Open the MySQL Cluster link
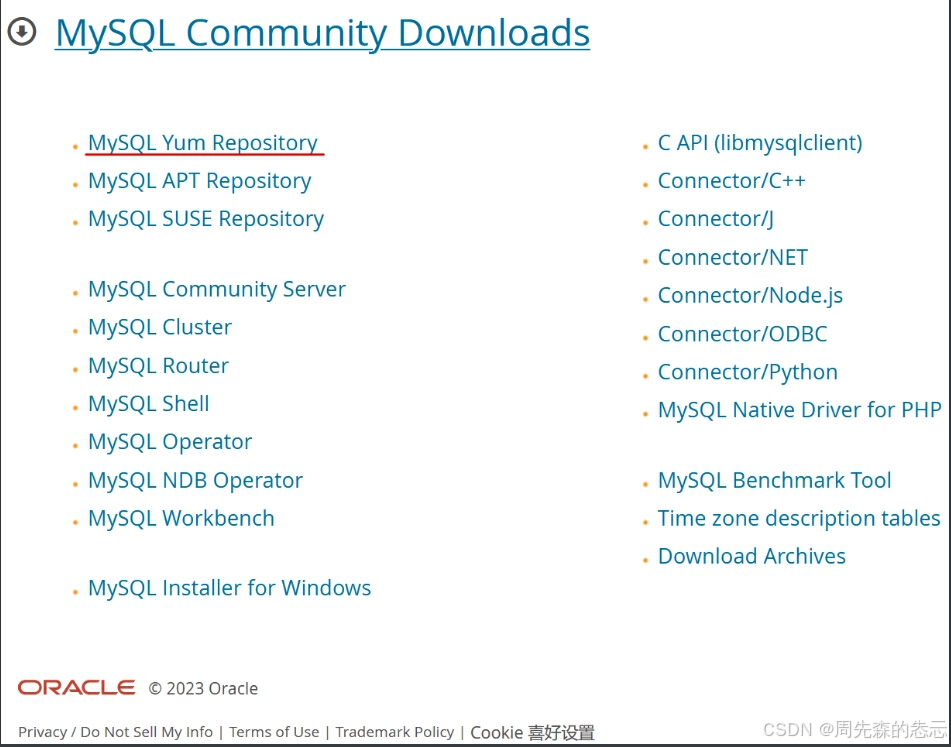951x747 pixels. click(160, 327)
